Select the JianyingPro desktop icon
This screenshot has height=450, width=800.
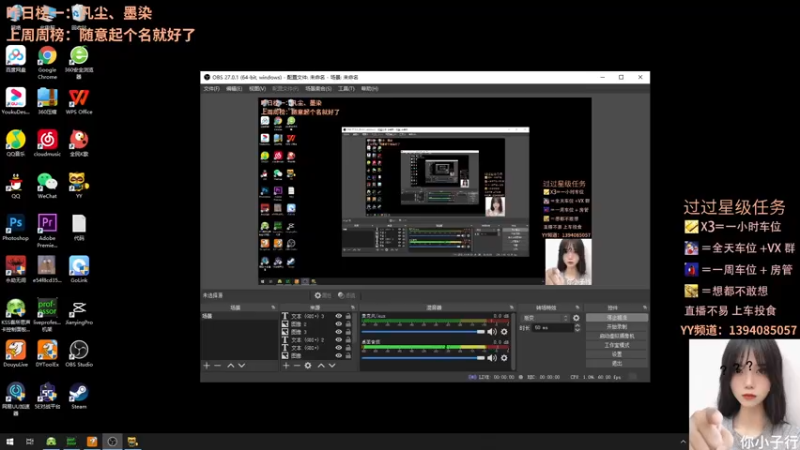pos(79,312)
